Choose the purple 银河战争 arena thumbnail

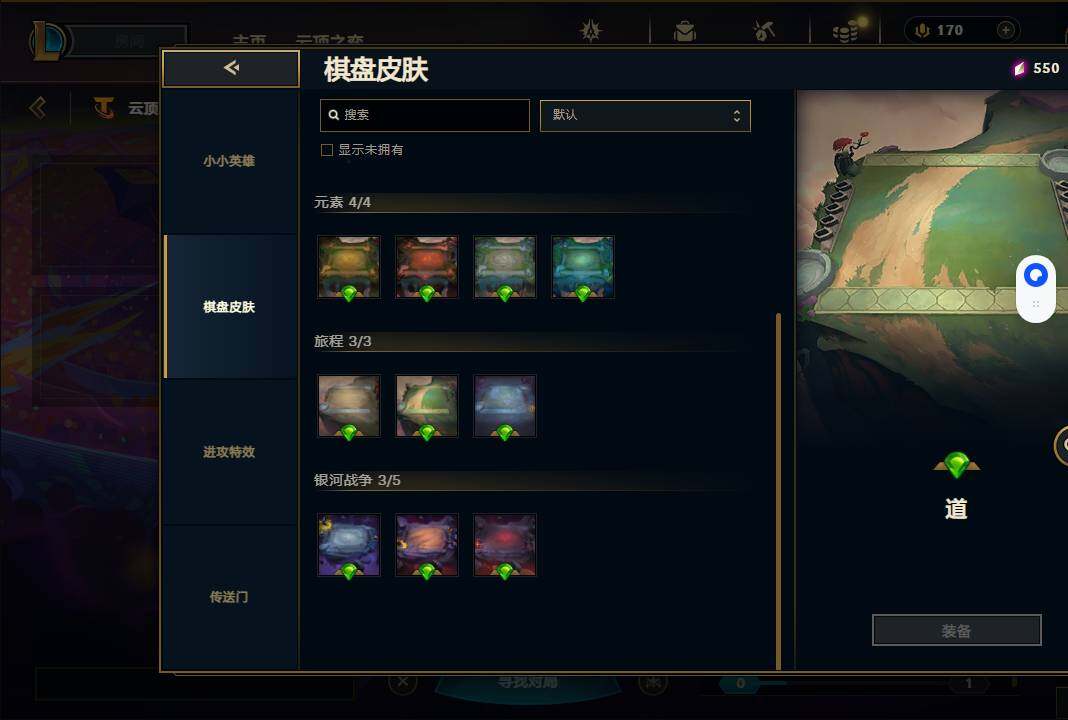pyautogui.click(x=349, y=545)
